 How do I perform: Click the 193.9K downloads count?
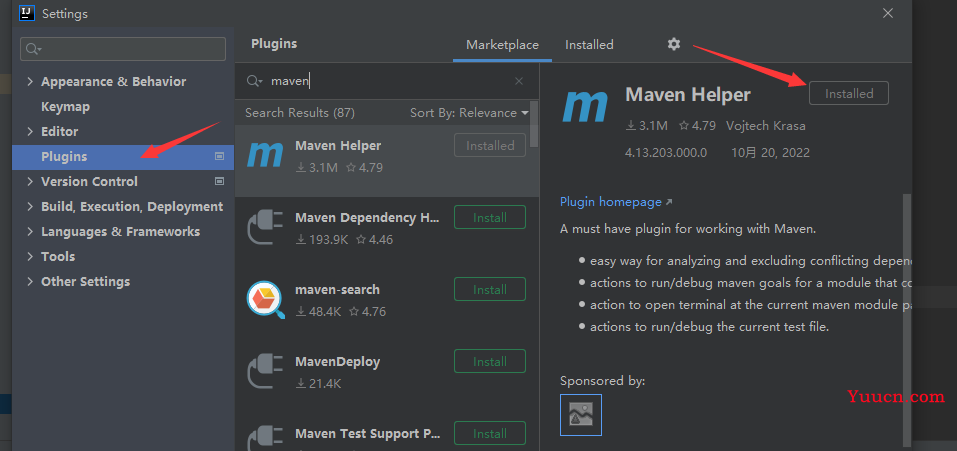pos(322,240)
